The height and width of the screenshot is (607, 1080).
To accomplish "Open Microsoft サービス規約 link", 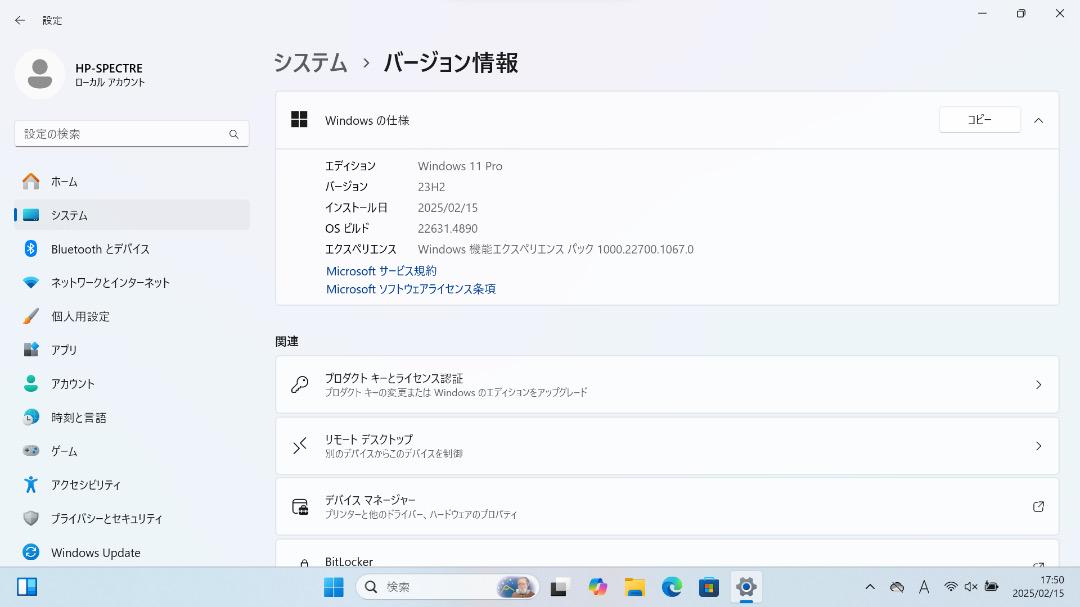I will click(x=381, y=271).
